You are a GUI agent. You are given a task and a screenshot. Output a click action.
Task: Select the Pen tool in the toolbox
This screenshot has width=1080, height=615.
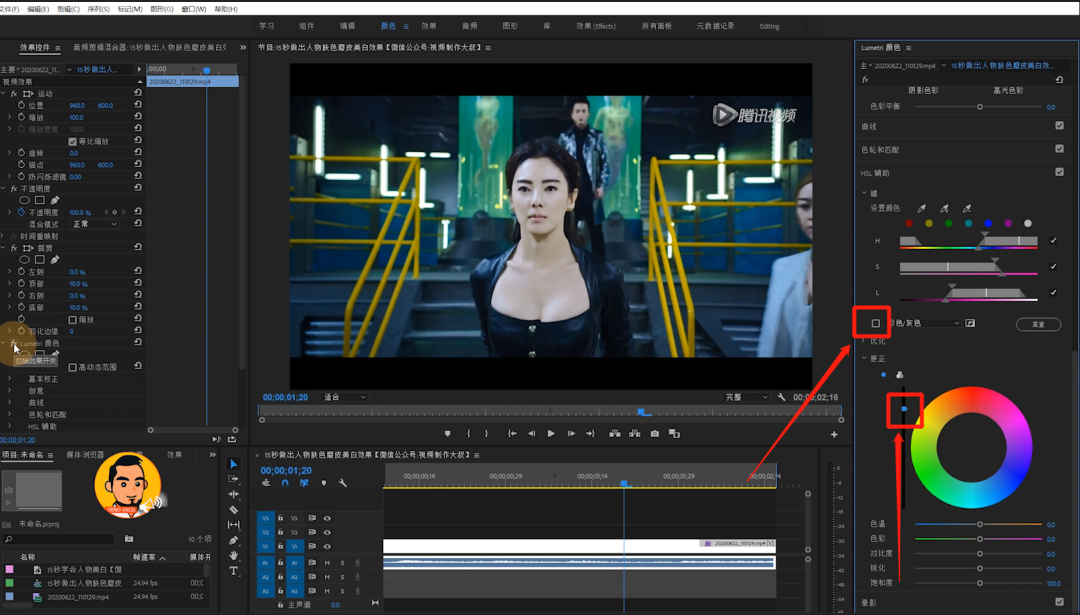click(233, 541)
